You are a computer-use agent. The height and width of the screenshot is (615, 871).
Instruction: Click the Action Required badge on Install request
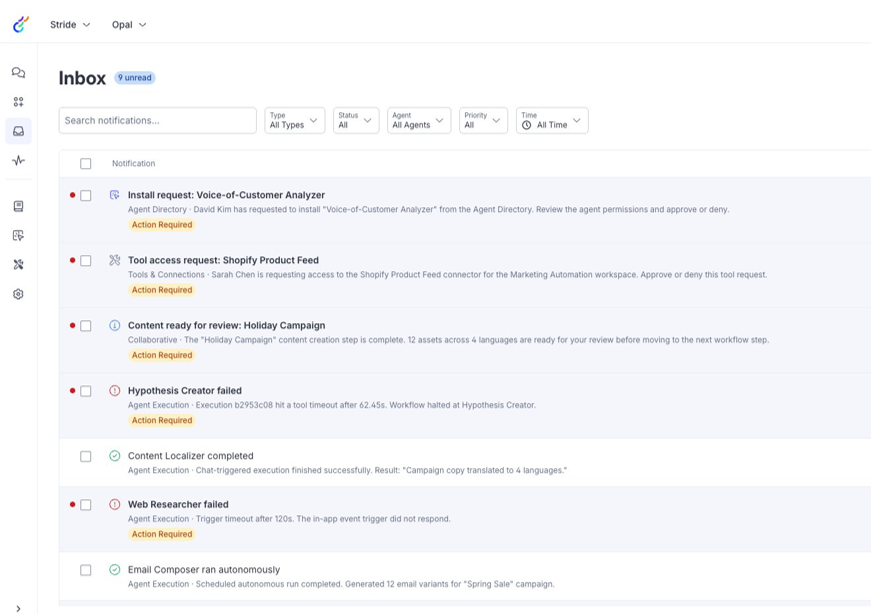161,225
